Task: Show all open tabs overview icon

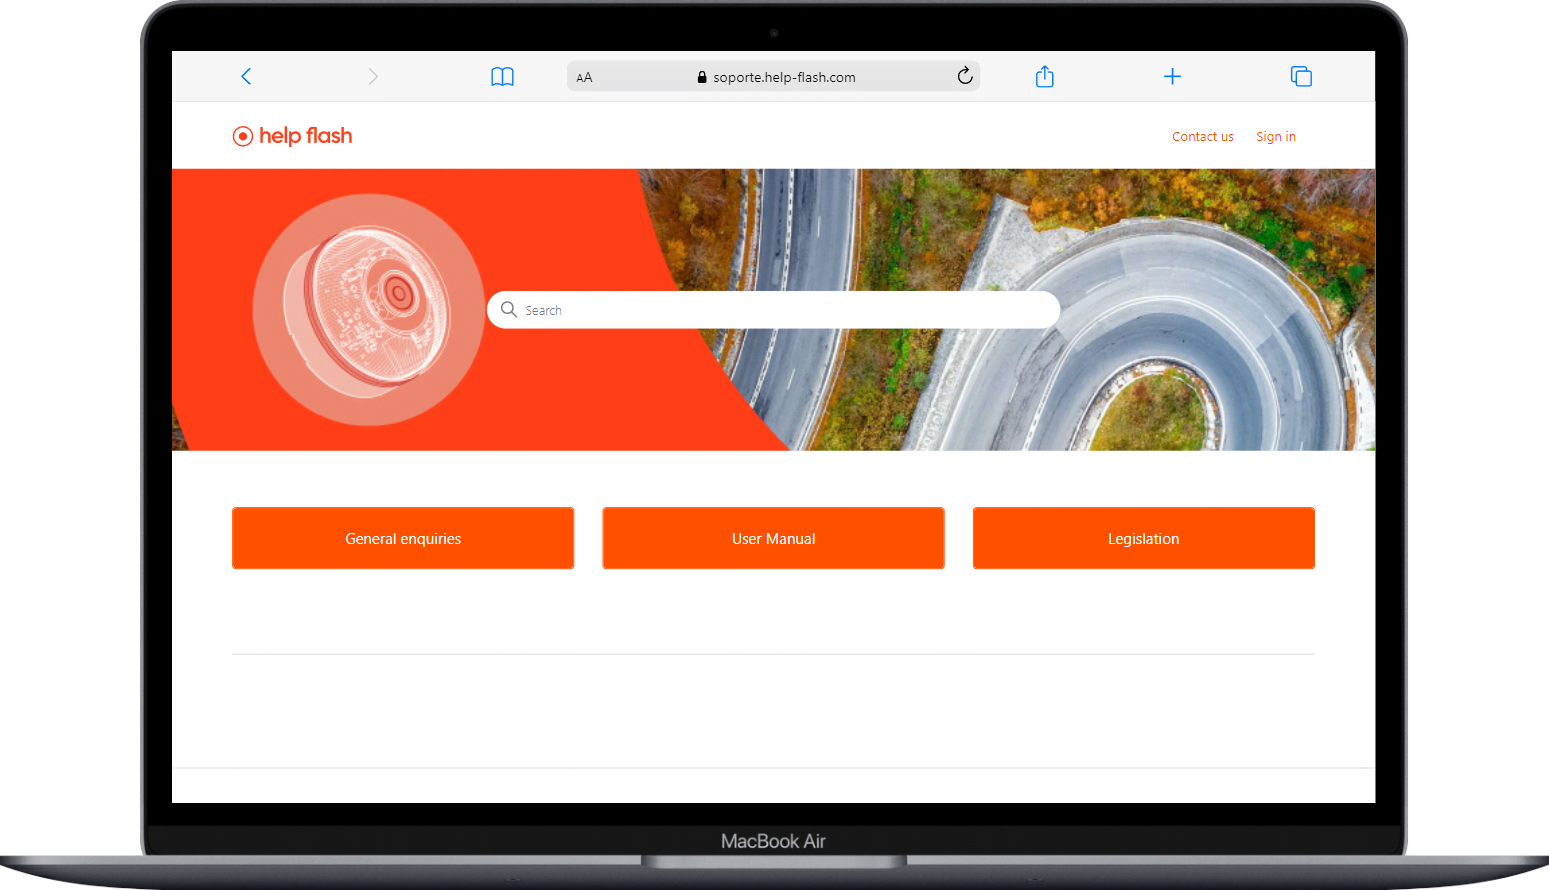Action: click(1301, 76)
